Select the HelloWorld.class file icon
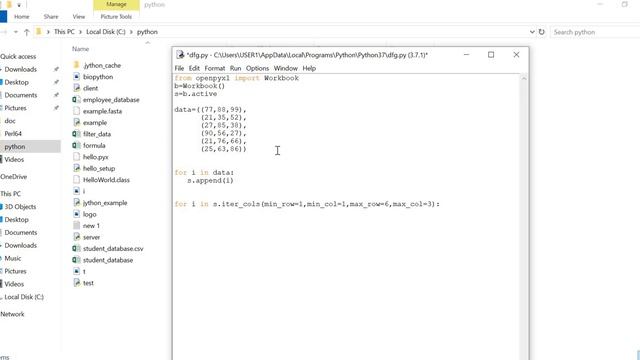Image resolution: width=640 pixels, height=360 pixels. pyautogui.click(x=76, y=179)
